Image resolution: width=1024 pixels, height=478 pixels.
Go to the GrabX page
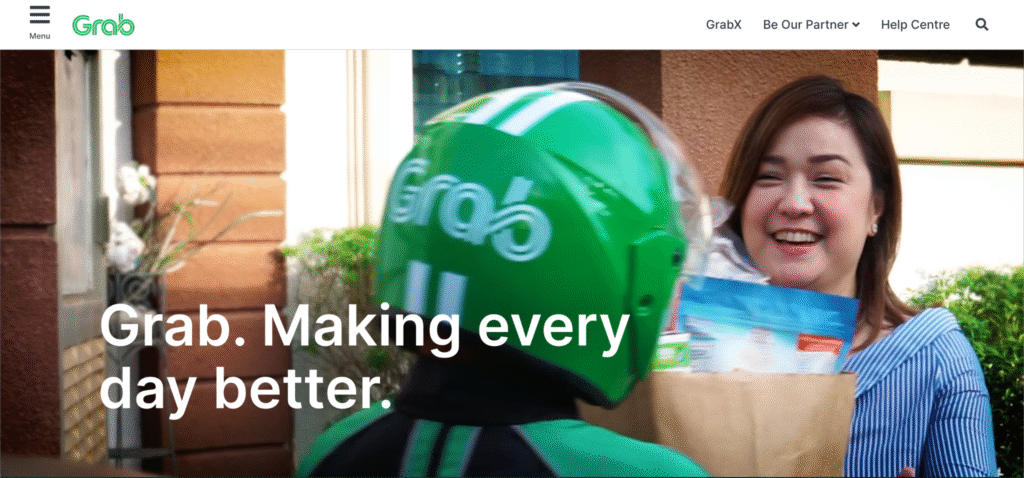pyautogui.click(x=724, y=25)
